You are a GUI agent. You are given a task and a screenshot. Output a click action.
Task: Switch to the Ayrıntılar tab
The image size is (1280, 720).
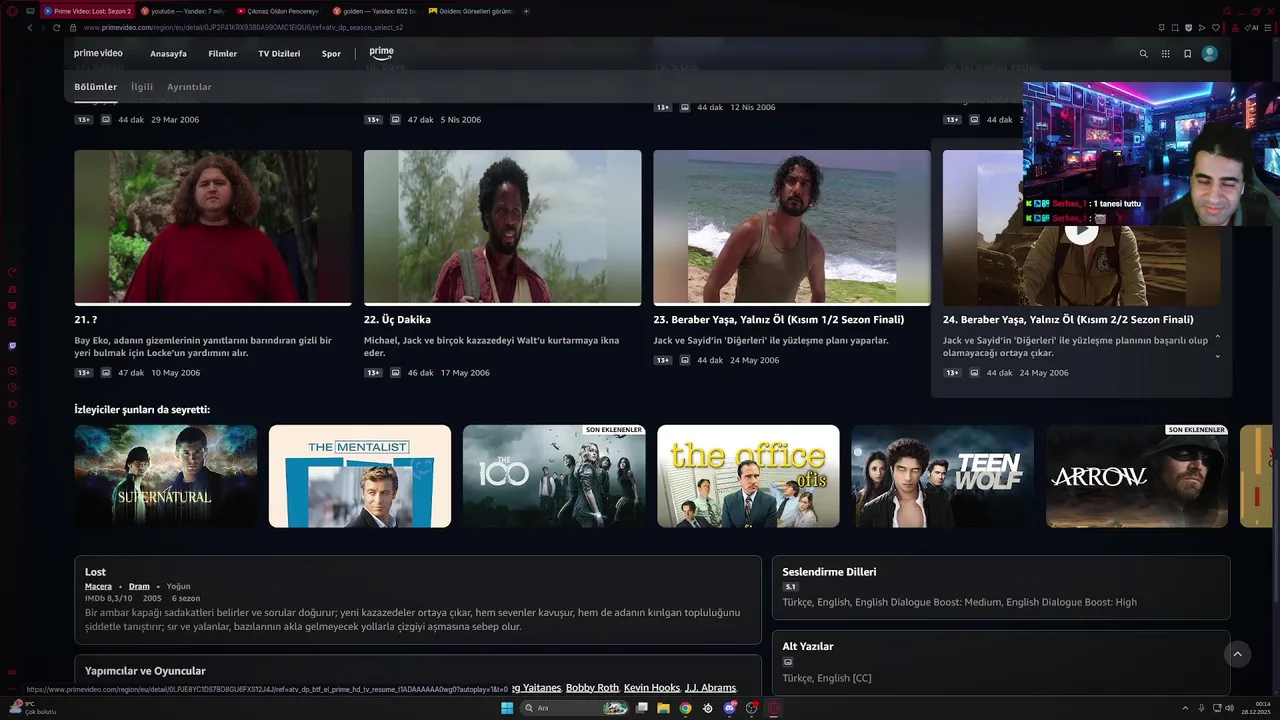coord(189,87)
